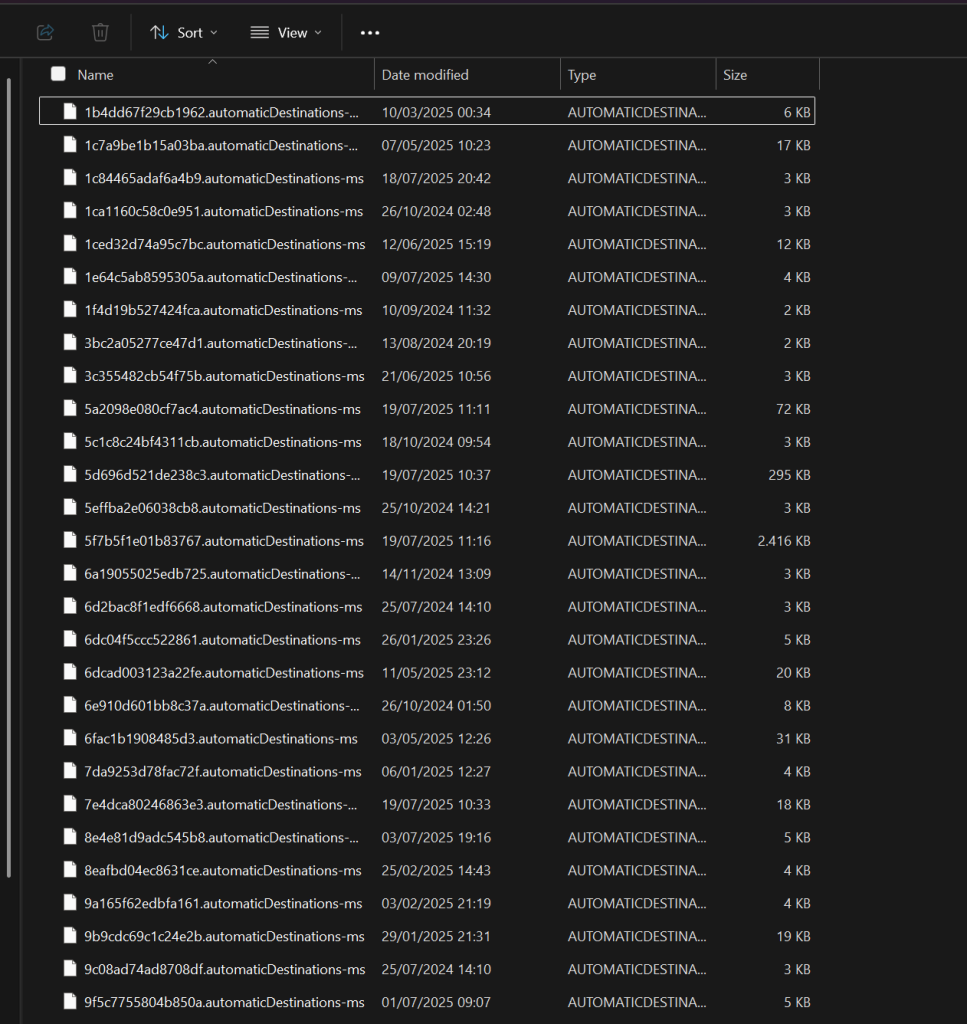Click file icon of 6fac1b1908485d3 entry

click(x=70, y=739)
